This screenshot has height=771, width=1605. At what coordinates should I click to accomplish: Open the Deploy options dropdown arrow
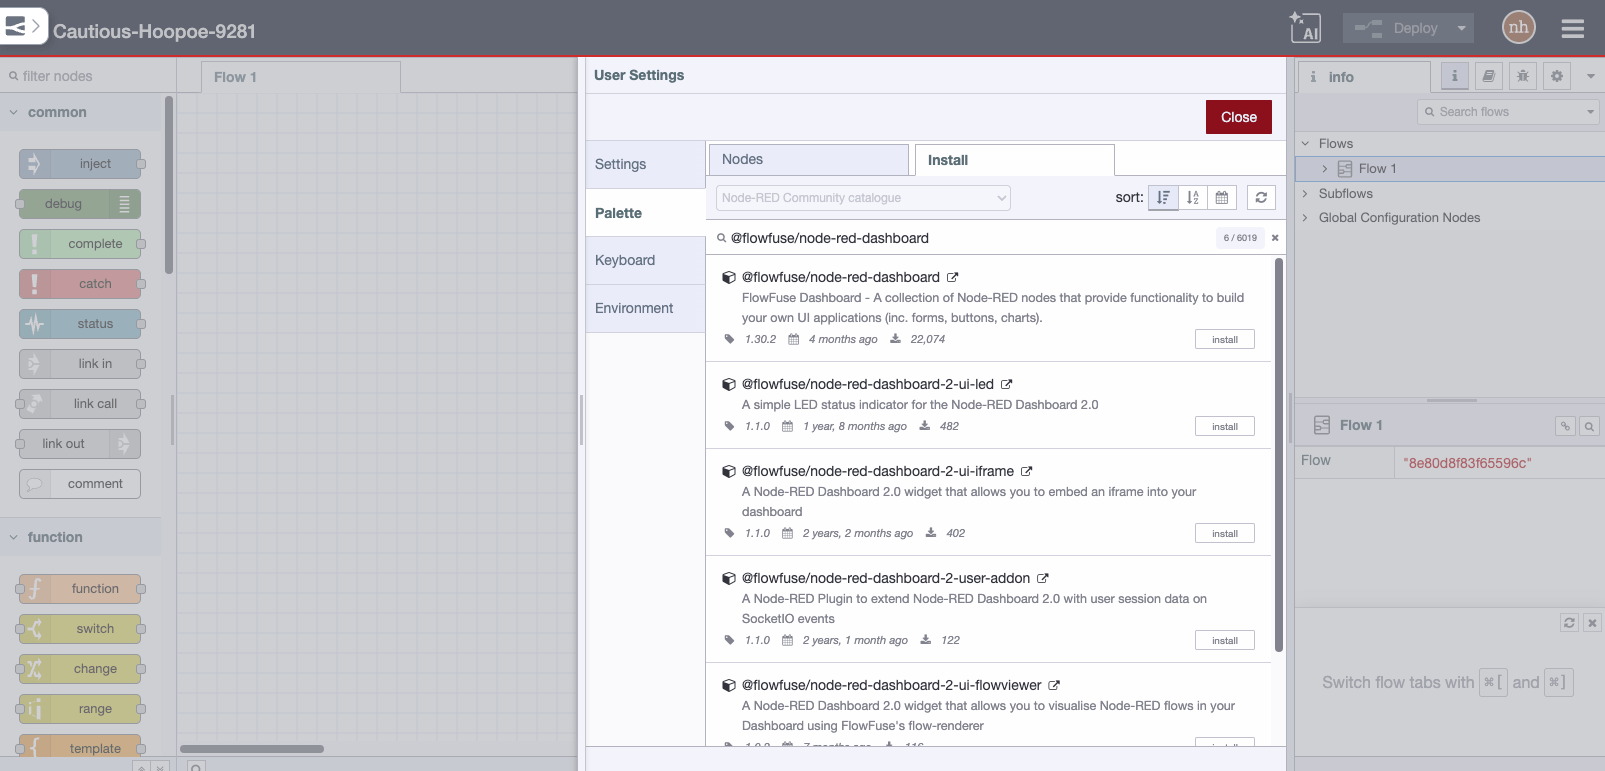click(1461, 28)
